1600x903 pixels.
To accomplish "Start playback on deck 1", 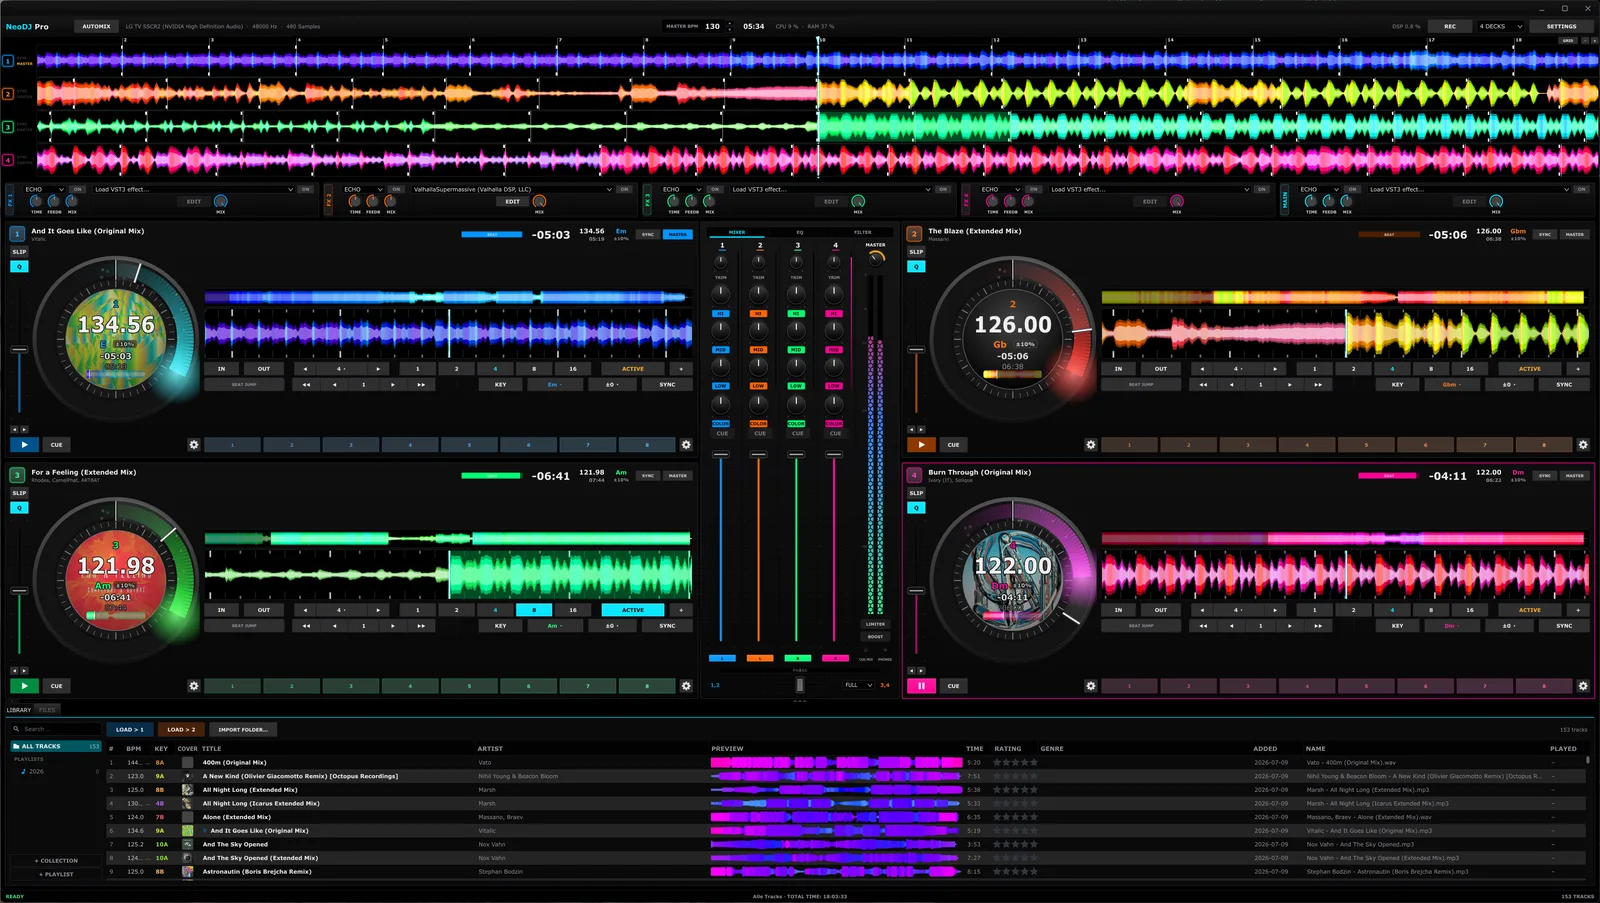I will (x=24, y=445).
